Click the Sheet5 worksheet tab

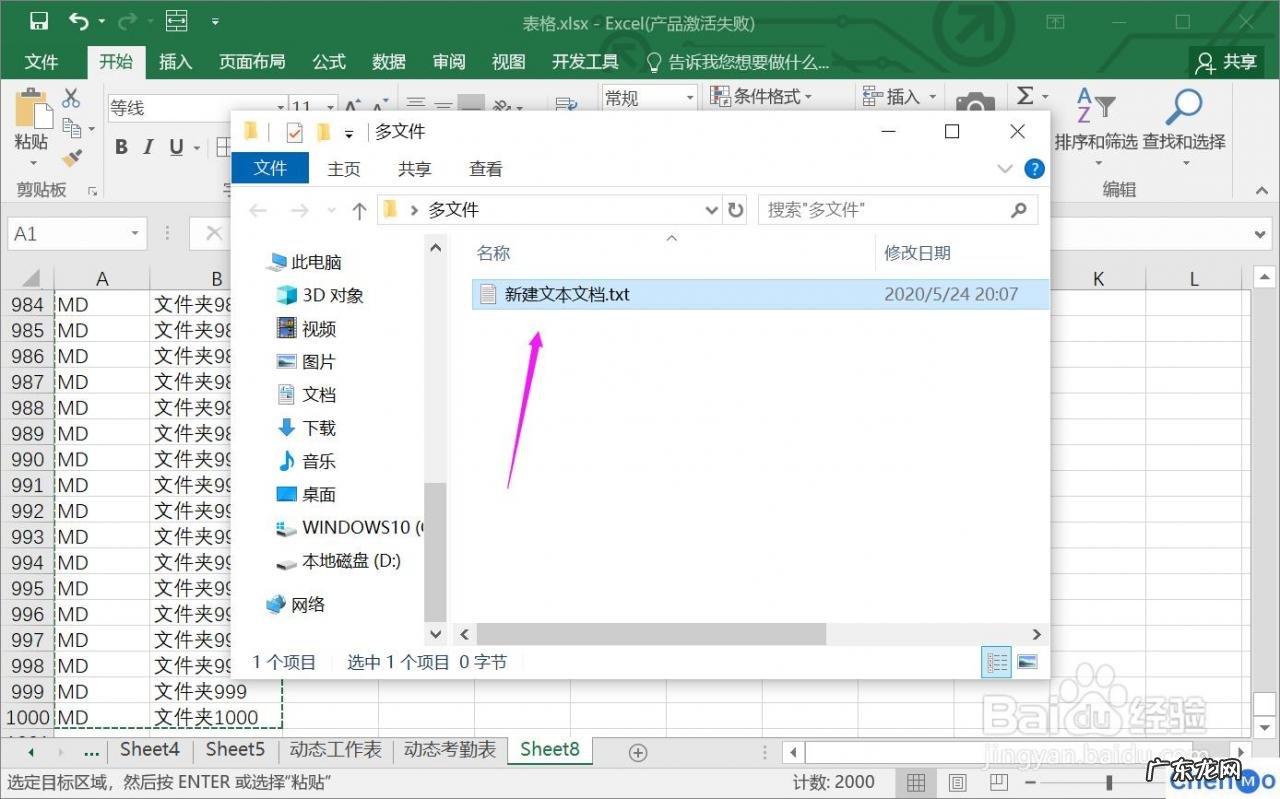pyautogui.click(x=234, y=748)
